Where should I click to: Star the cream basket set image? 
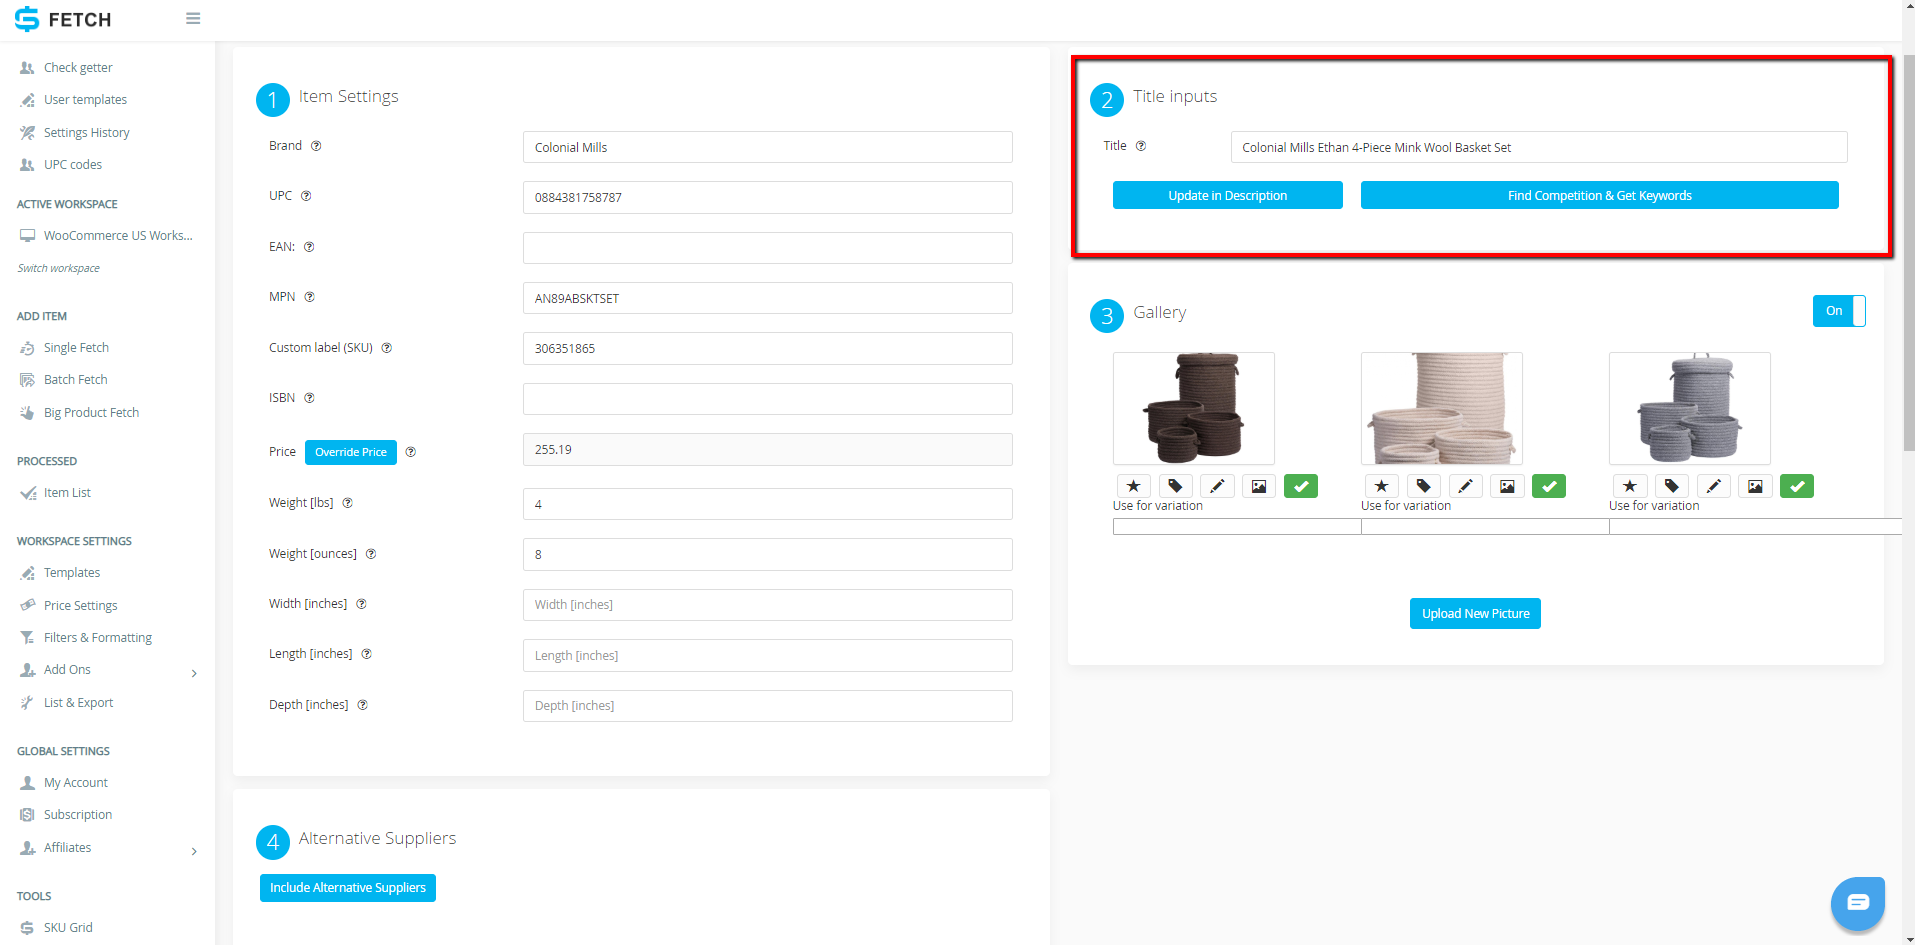pos(1381,486)
